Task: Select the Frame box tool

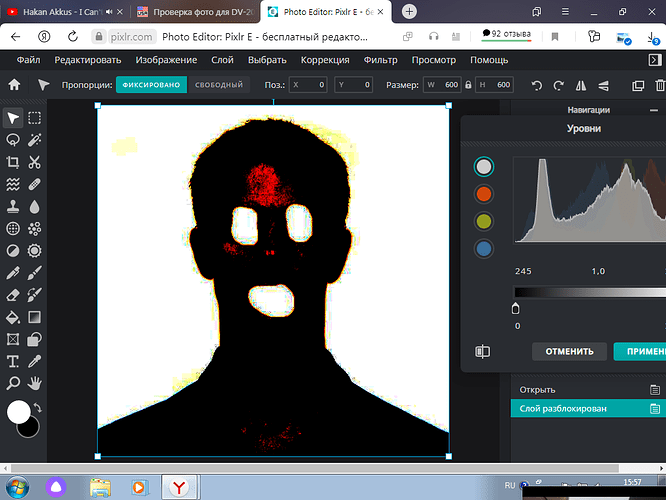Action: [x=13, y=339]
